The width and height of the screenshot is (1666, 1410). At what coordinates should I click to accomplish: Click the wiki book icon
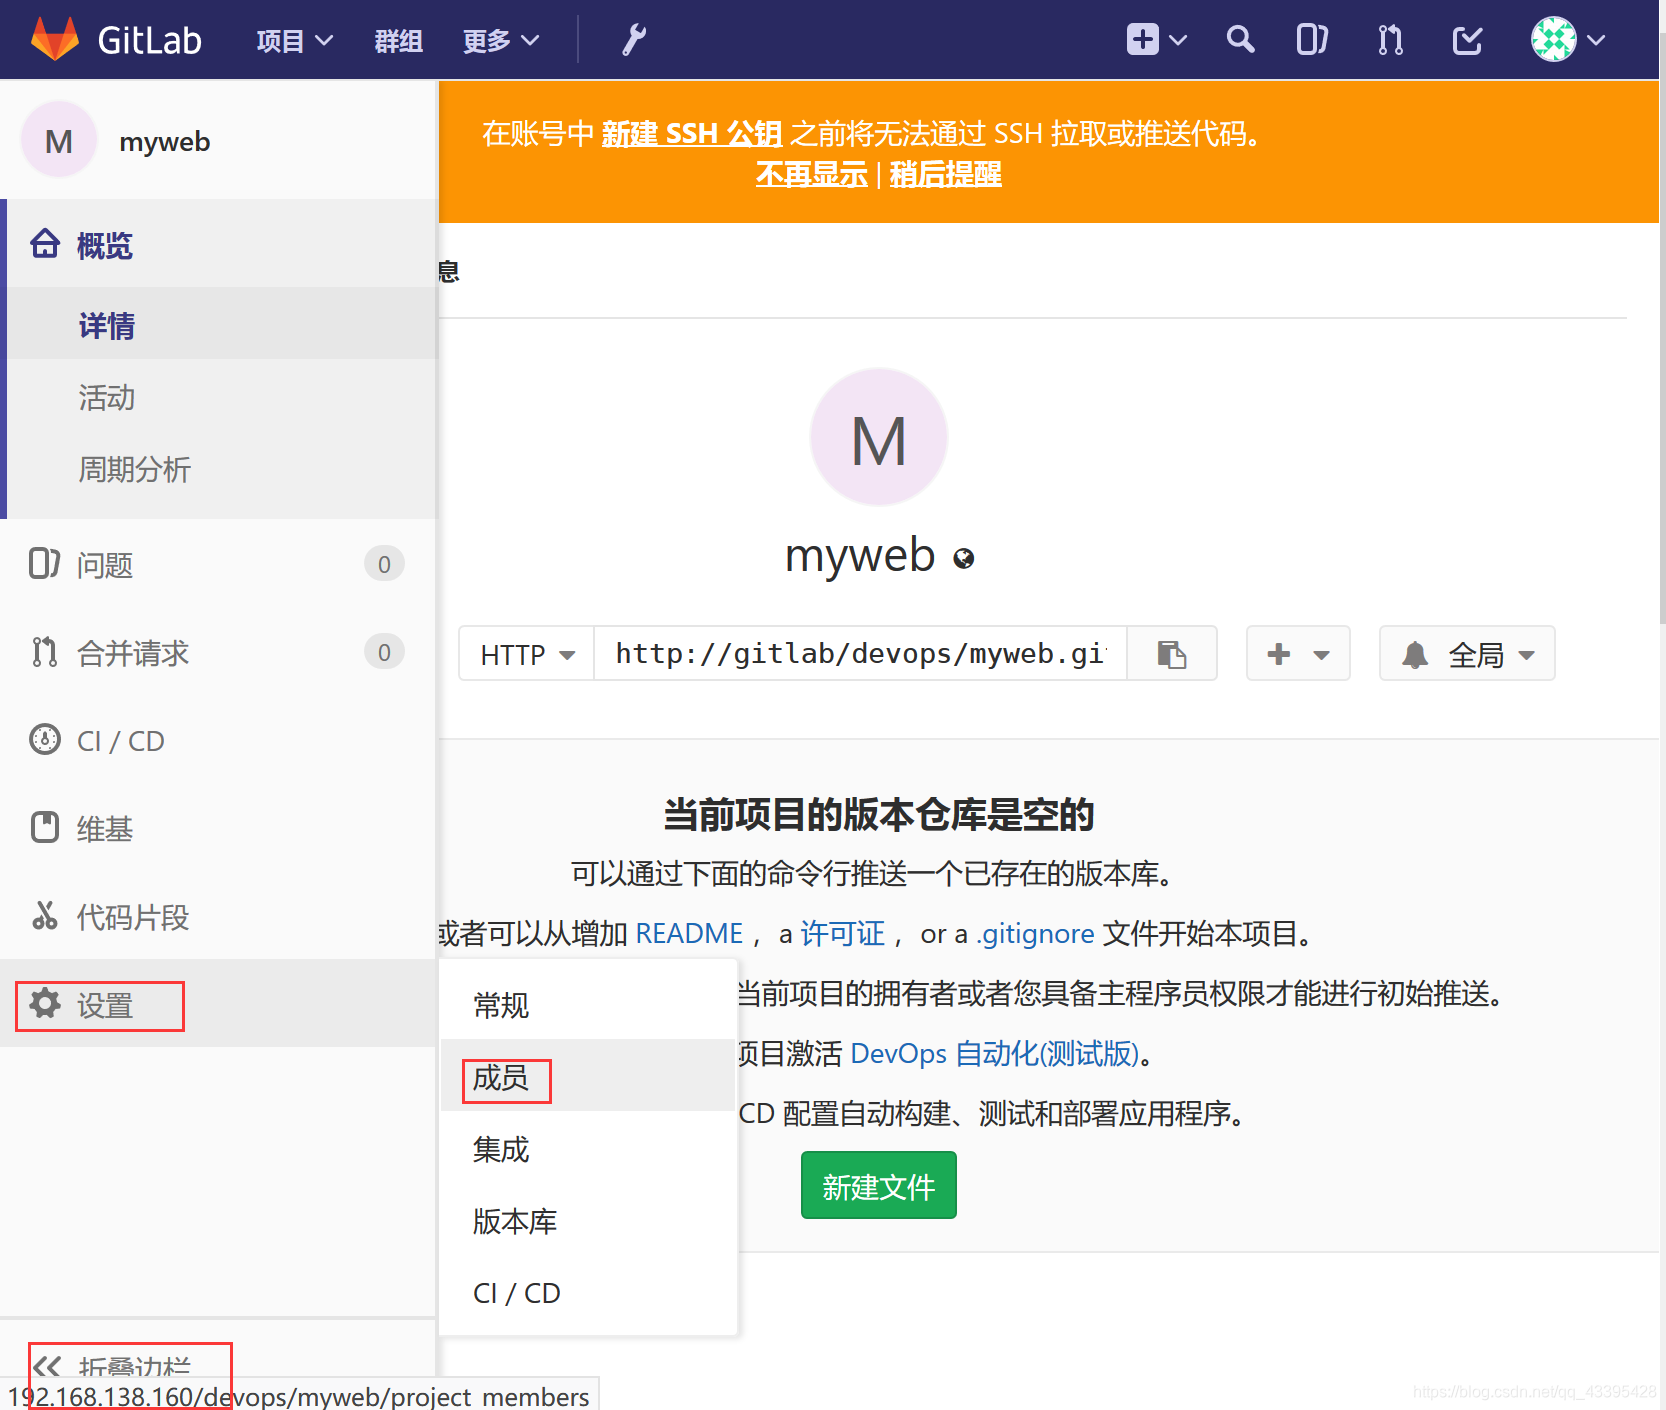coord(45,827)
